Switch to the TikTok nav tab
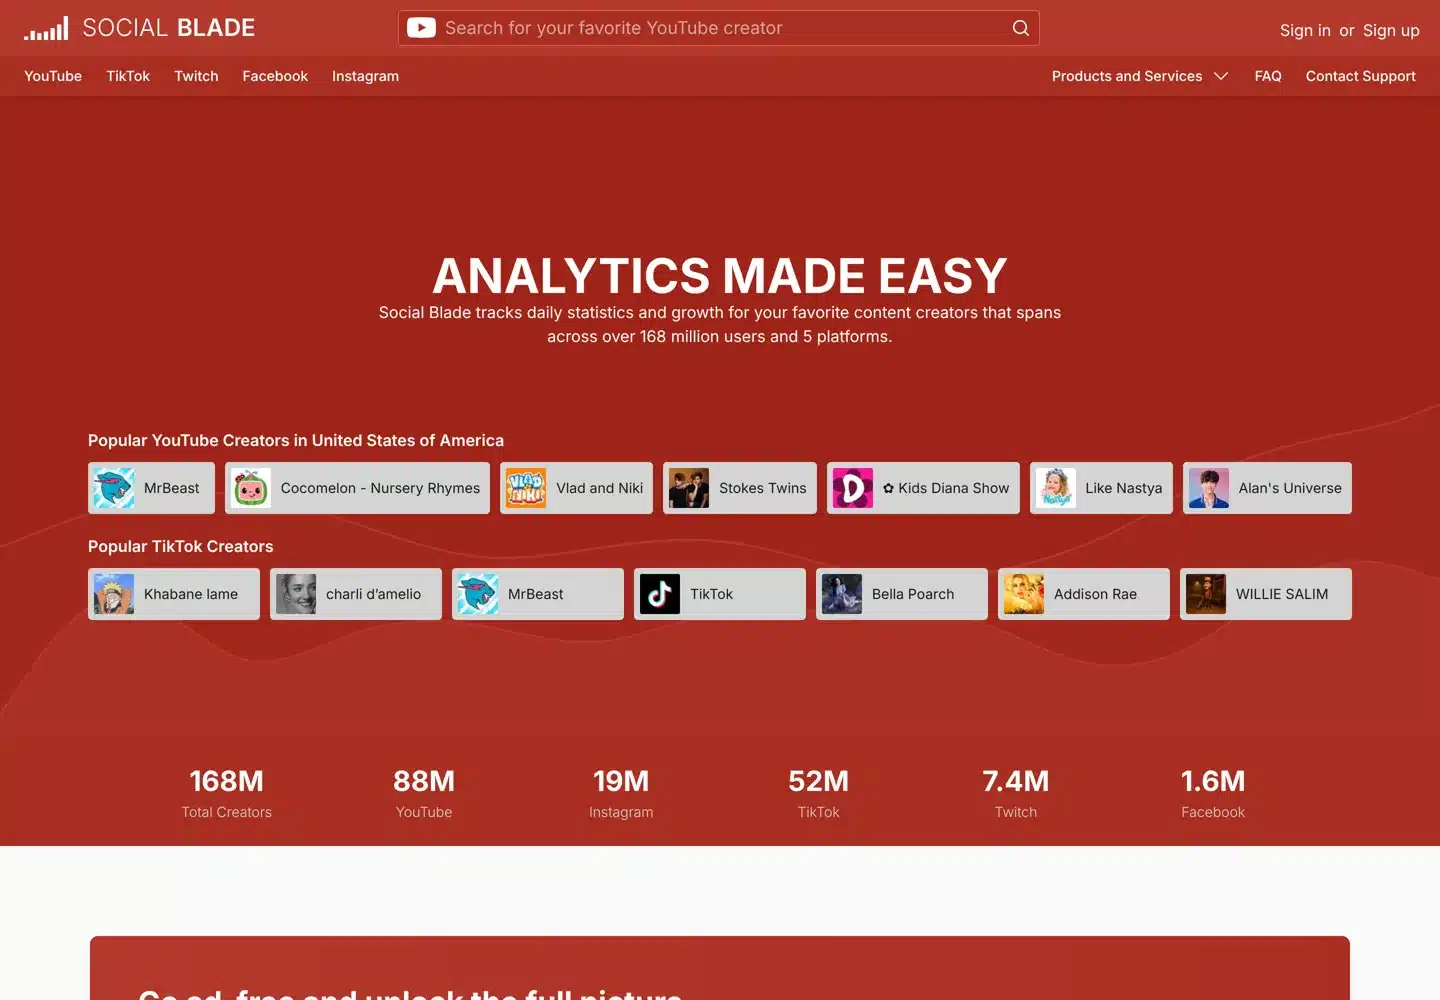 [128, 76]
